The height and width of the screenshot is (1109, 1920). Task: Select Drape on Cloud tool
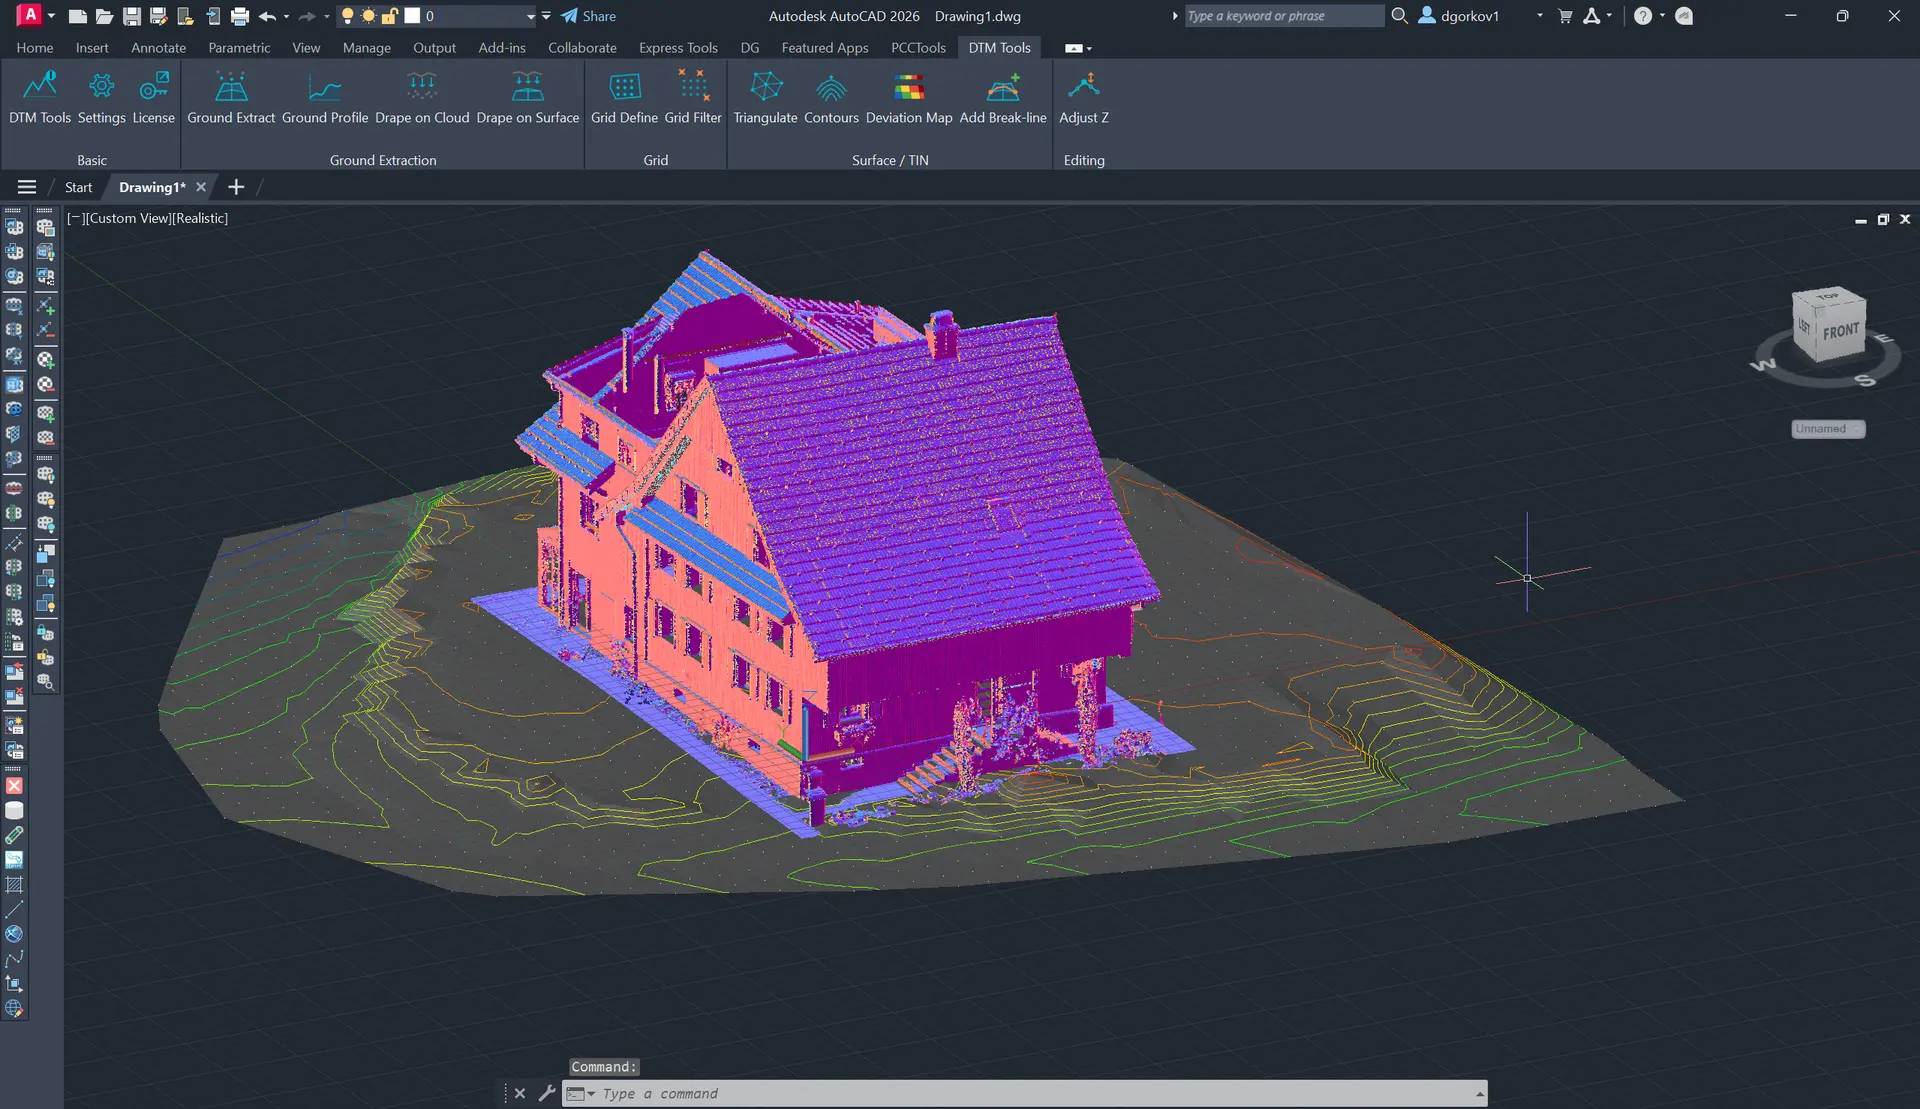(x=422, y=98)
